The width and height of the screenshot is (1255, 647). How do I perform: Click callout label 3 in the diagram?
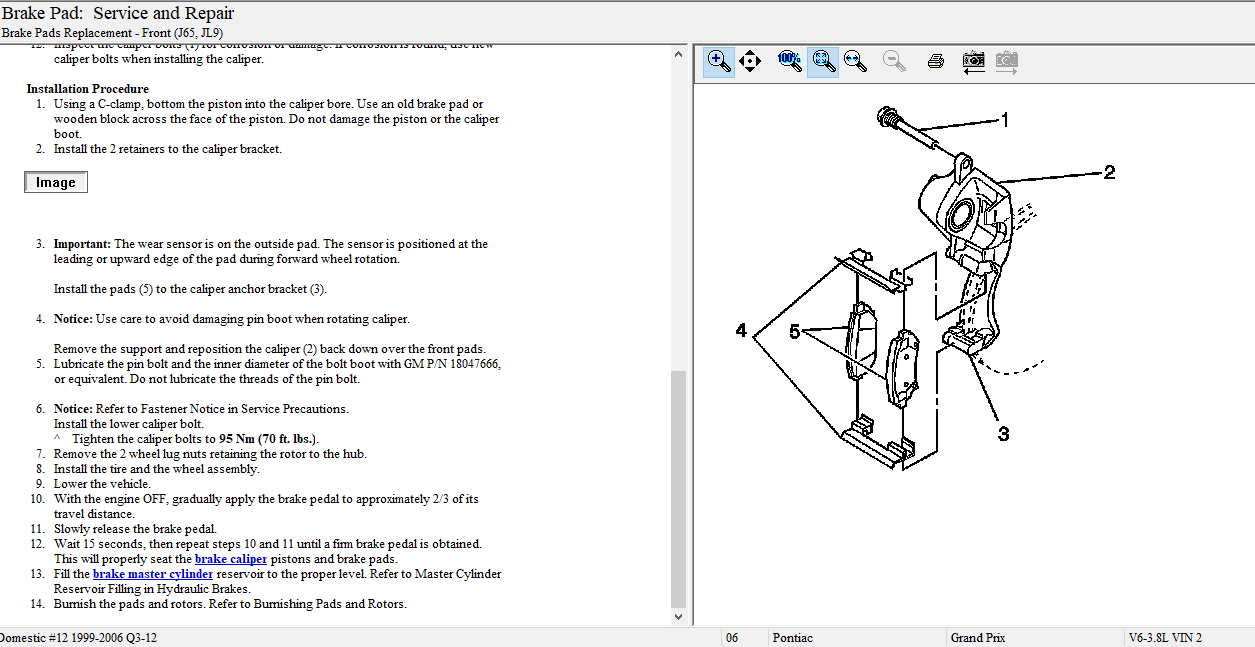click(1003, 434)
